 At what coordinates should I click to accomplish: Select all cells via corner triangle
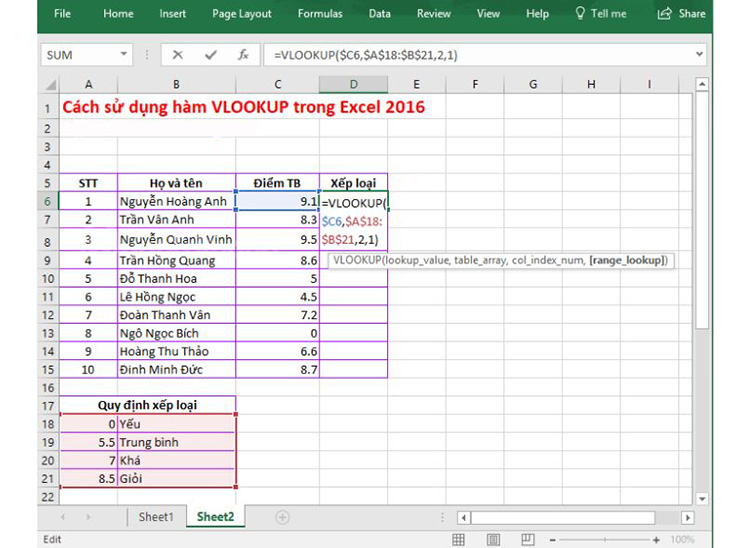click(49, 85)
